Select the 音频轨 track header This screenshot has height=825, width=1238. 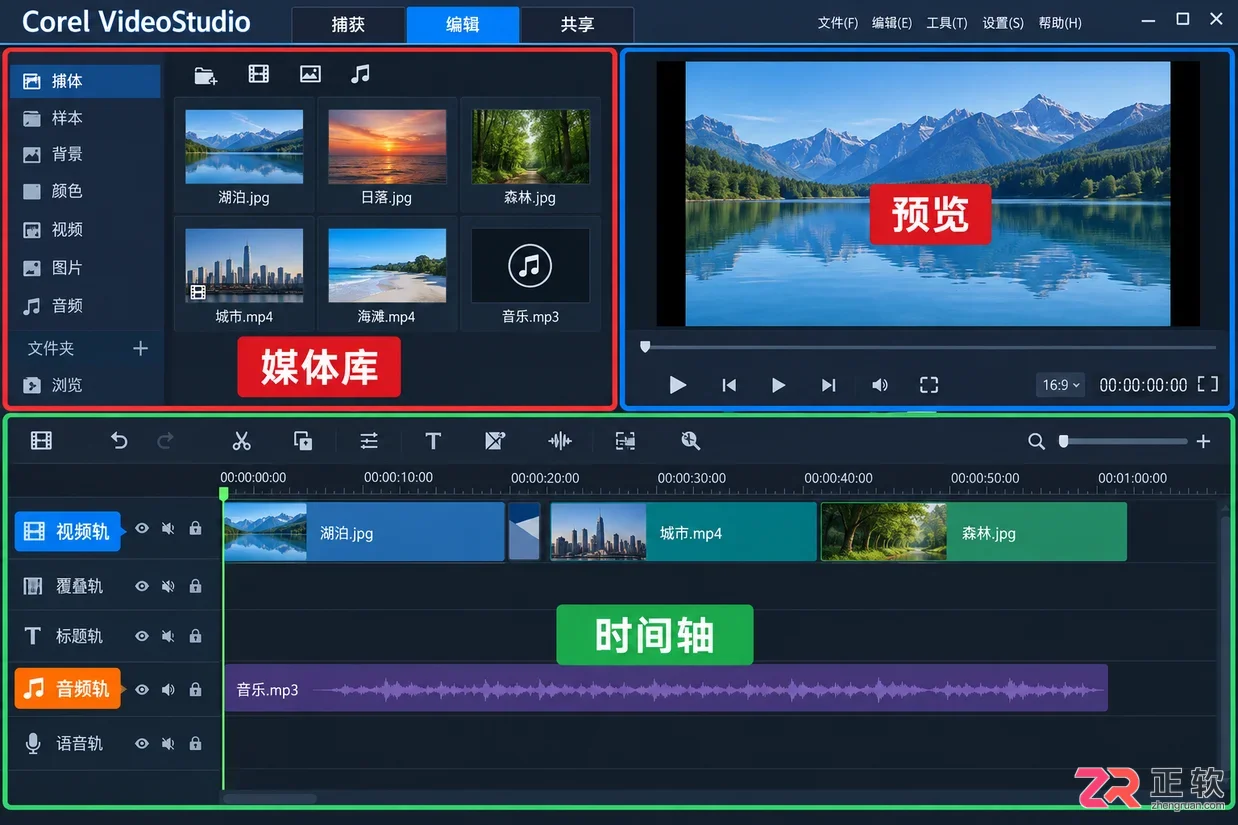coord(68,688)
